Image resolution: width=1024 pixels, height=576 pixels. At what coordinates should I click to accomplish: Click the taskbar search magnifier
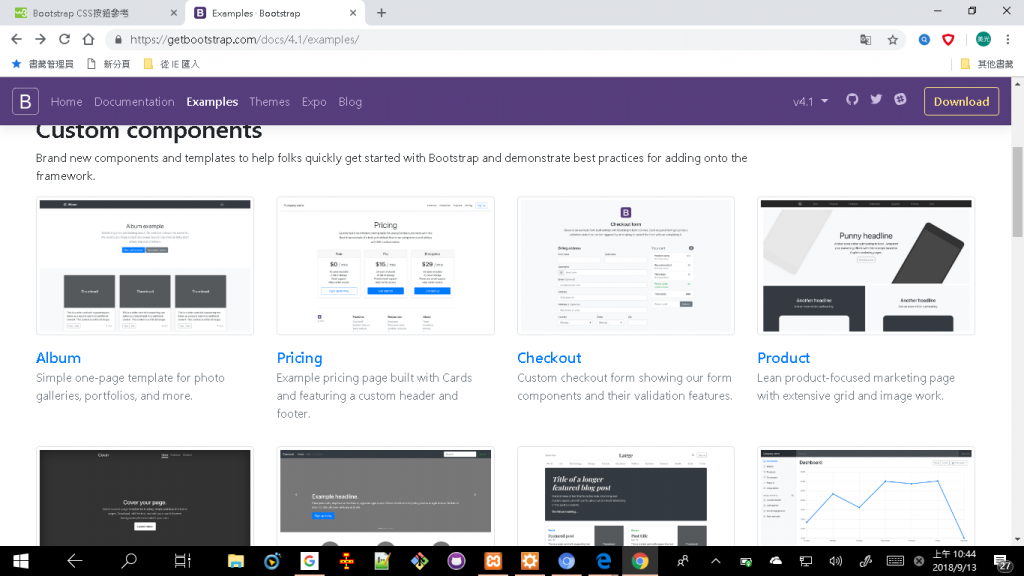[129, 560]
